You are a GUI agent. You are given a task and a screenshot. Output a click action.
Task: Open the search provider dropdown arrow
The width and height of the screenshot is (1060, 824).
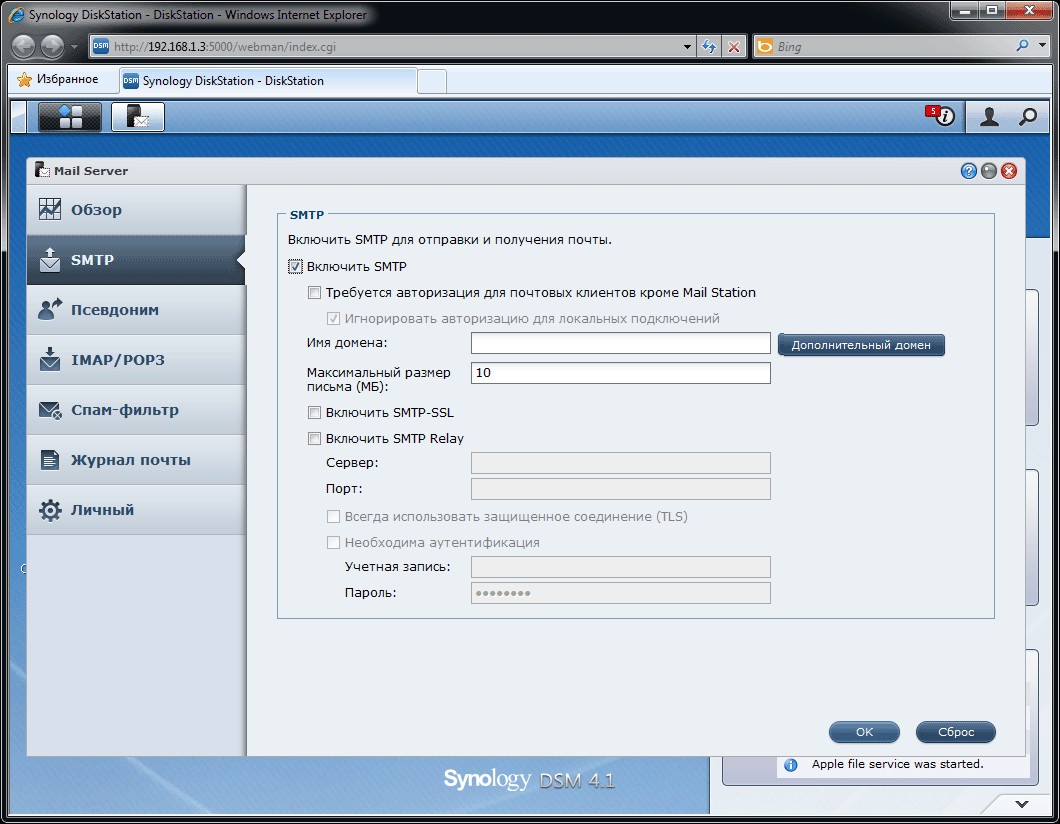[1042, 46]
